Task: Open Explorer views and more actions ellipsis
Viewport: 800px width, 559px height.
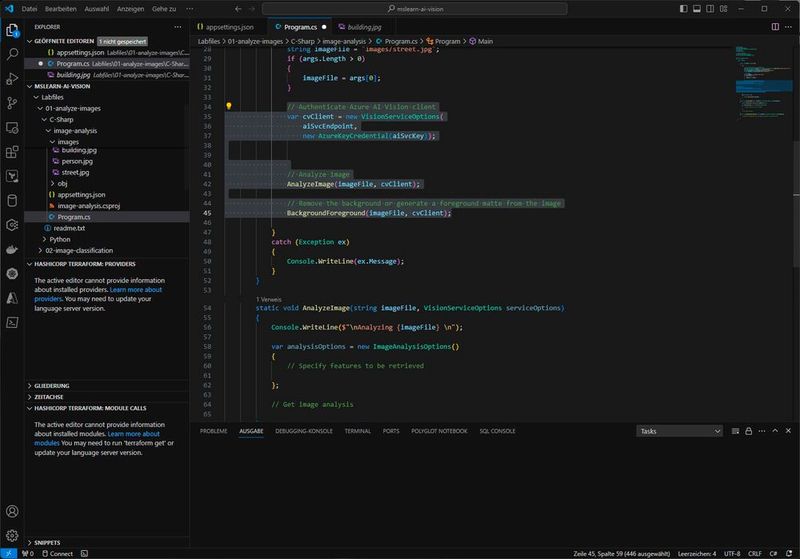Action: coord(178,27)
